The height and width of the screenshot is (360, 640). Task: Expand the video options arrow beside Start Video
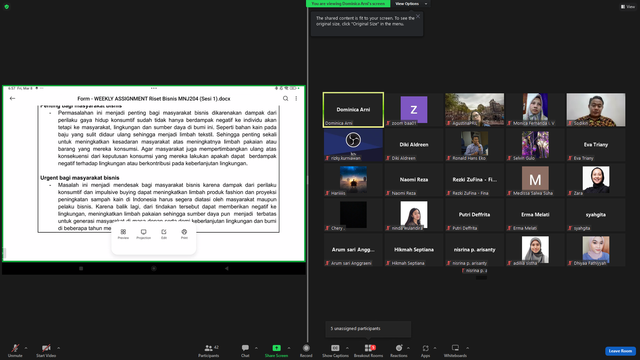(58, 348)
